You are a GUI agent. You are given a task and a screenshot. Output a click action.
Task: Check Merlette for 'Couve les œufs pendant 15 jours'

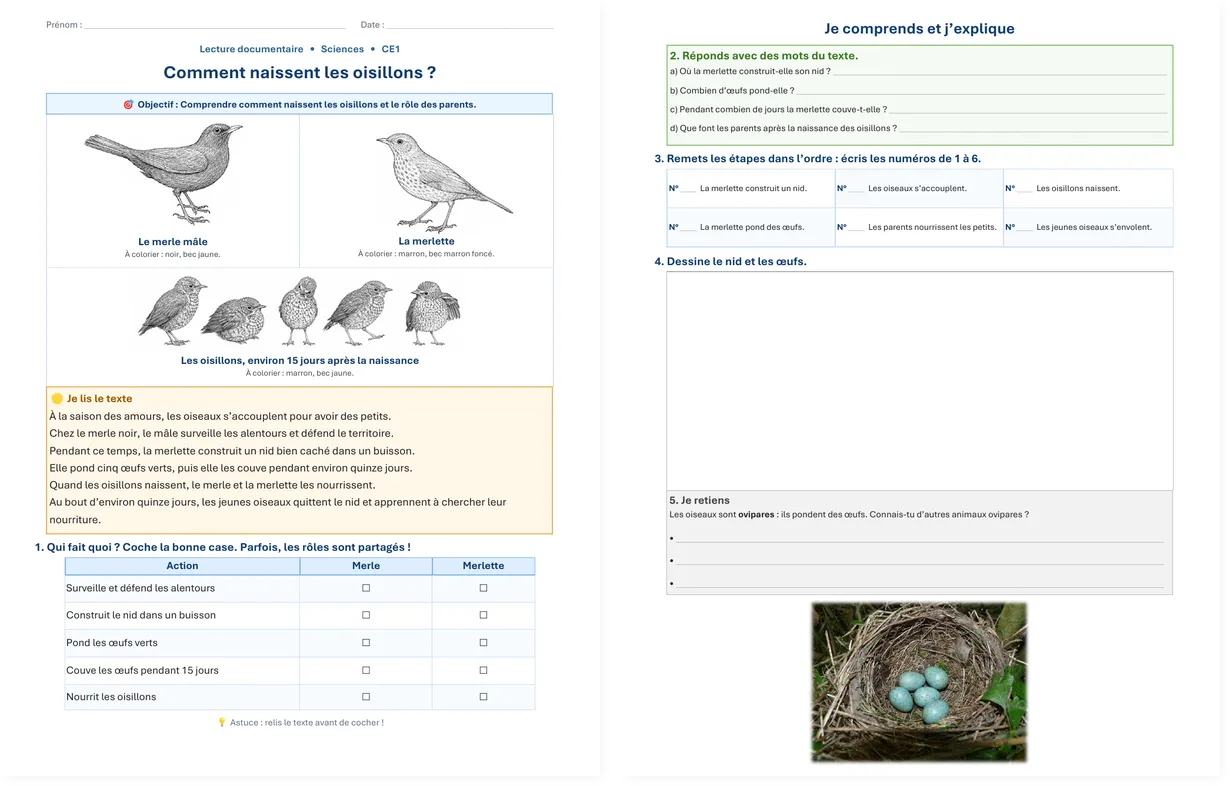[x=483, y=670]
